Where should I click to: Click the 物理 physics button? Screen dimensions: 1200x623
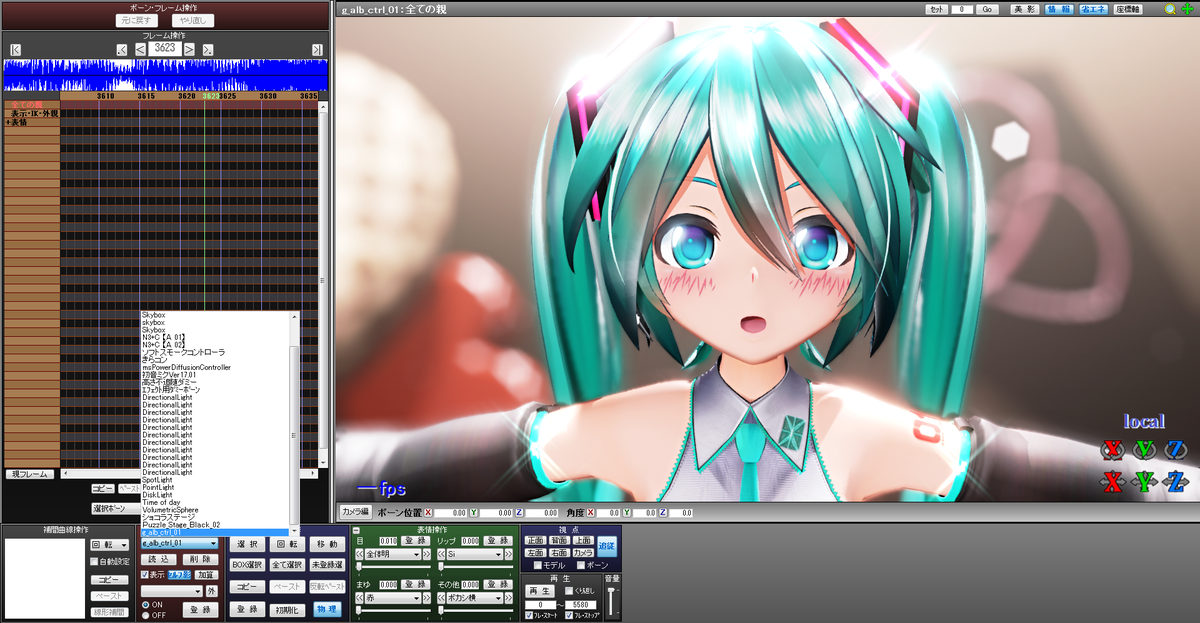(327, 609)
